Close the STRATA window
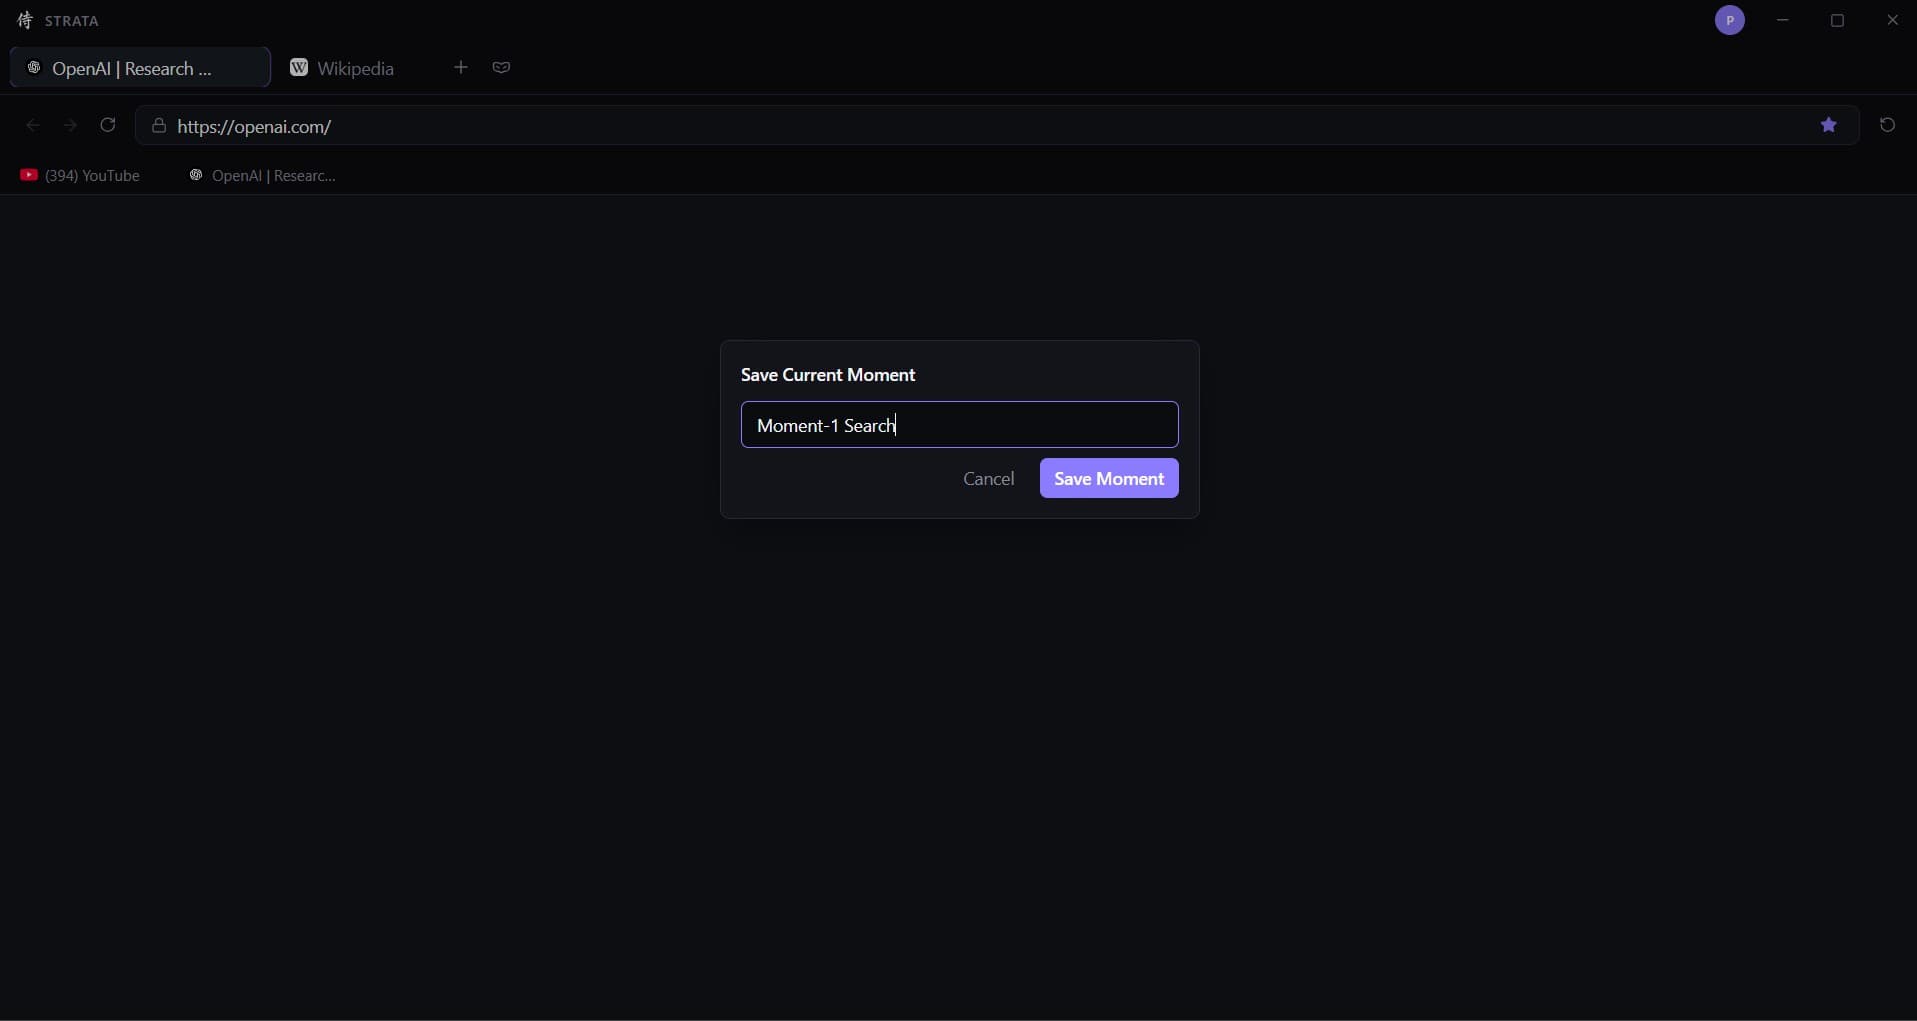This screenshot has height=1021, width=1917. coord(1892,20)
